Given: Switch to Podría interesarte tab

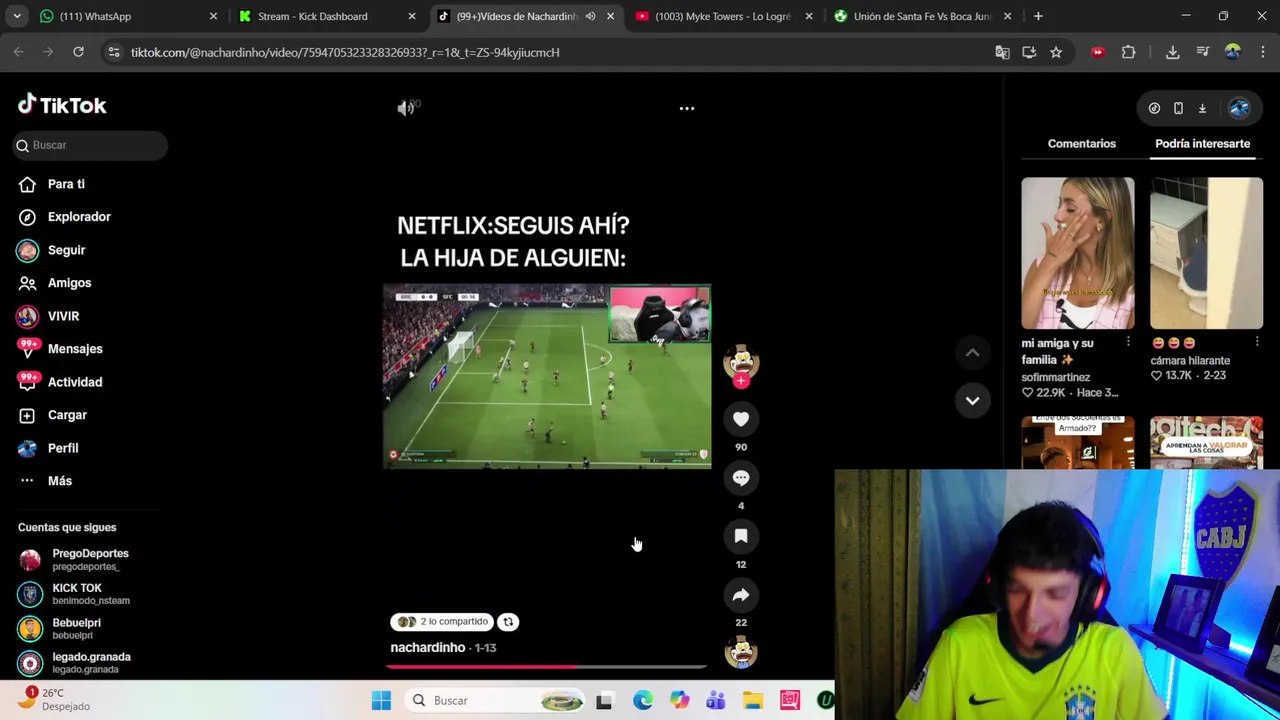Looking at the screenshot, I should 1202,144.
